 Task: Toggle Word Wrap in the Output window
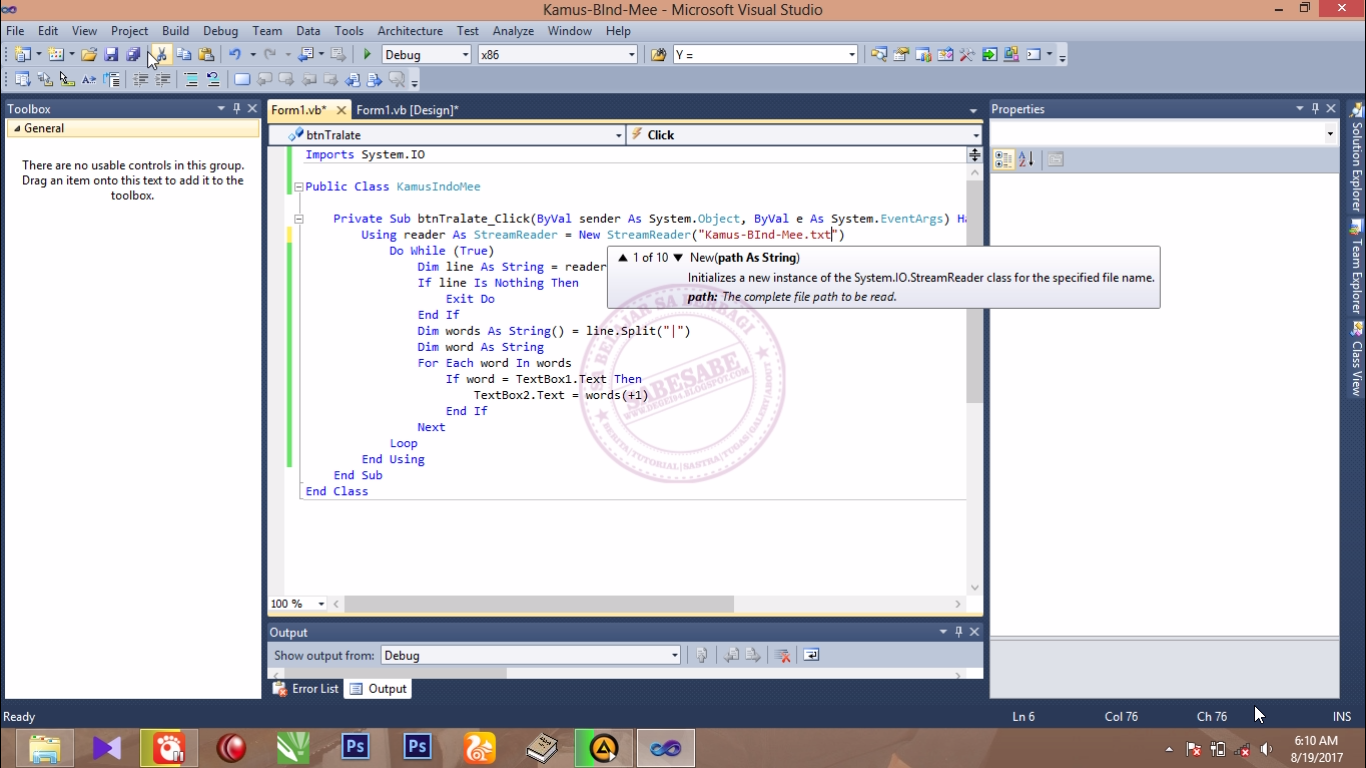[811, 656]
